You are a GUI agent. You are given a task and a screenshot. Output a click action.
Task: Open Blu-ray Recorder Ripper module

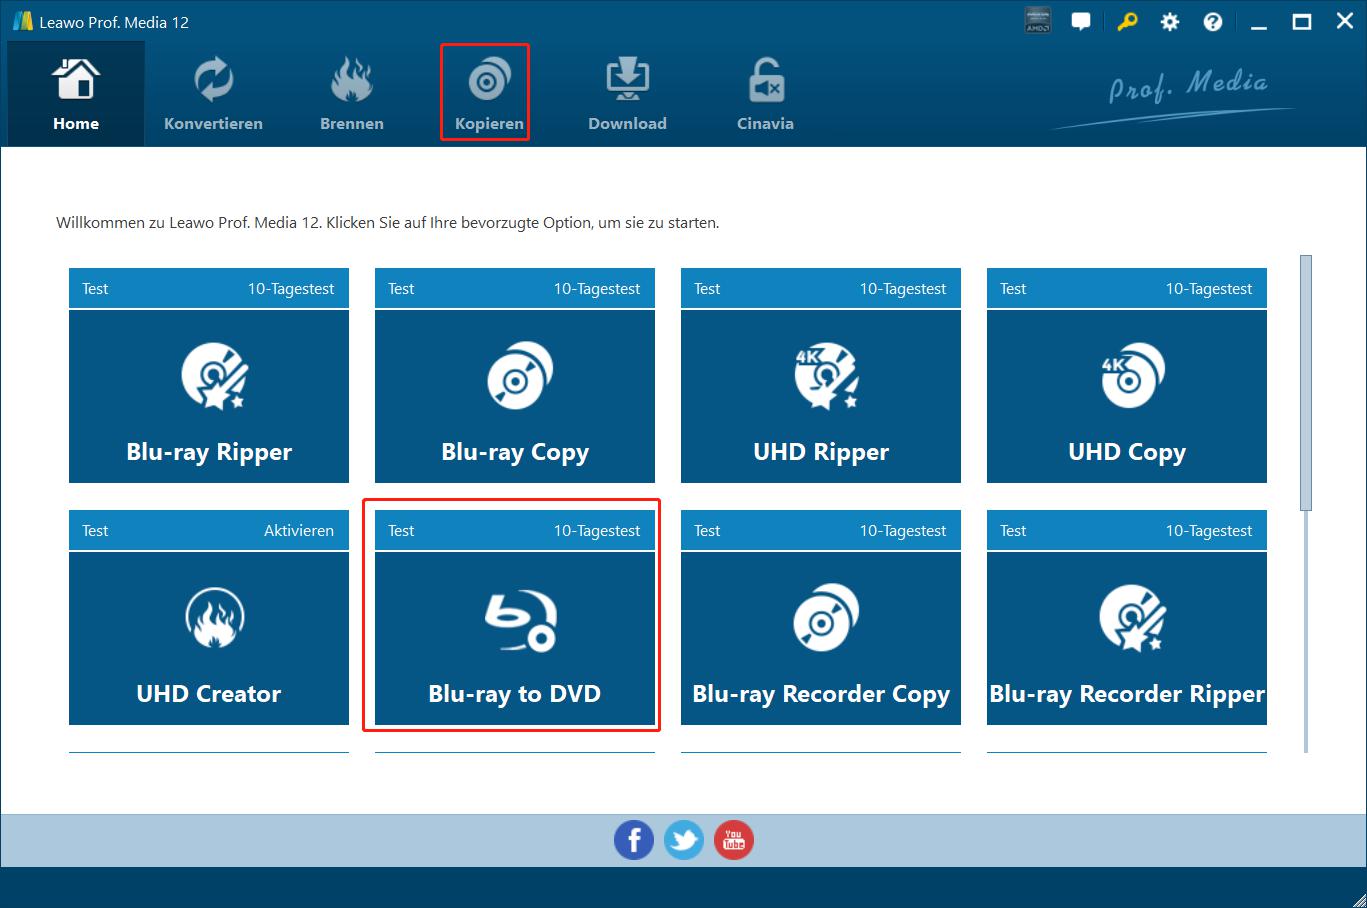tap(1127, 638)
